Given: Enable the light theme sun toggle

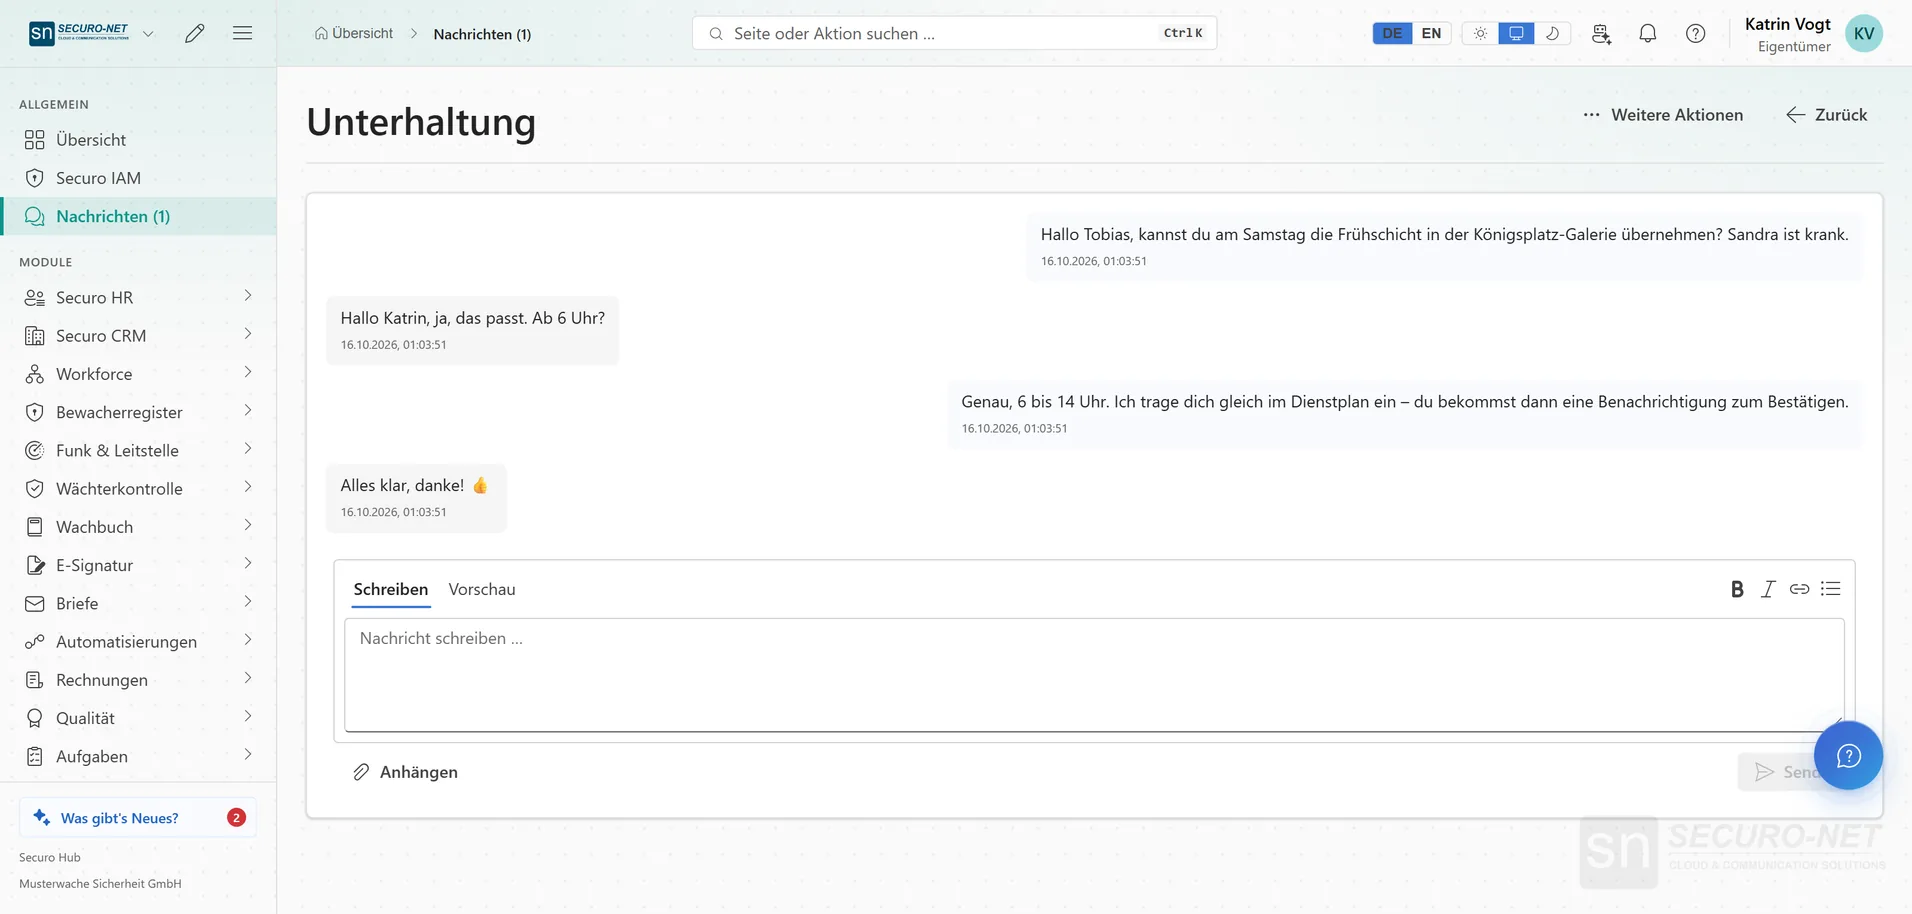Looking at the screenshot, I should (x=1480, y=33).
